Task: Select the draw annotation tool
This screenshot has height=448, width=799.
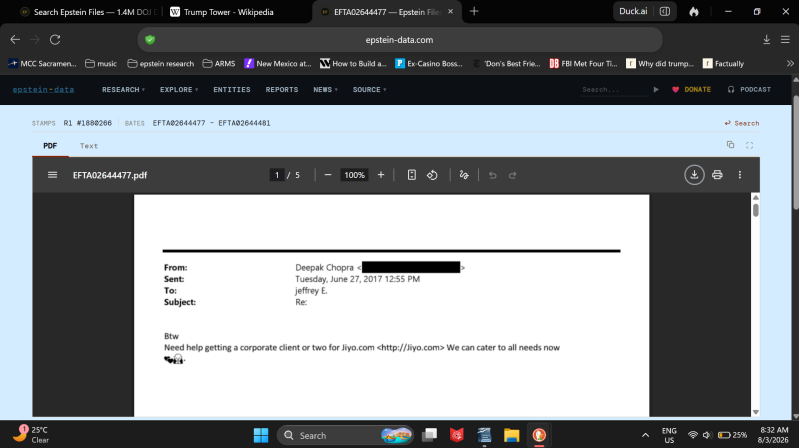Action: (x=464, y=175)
